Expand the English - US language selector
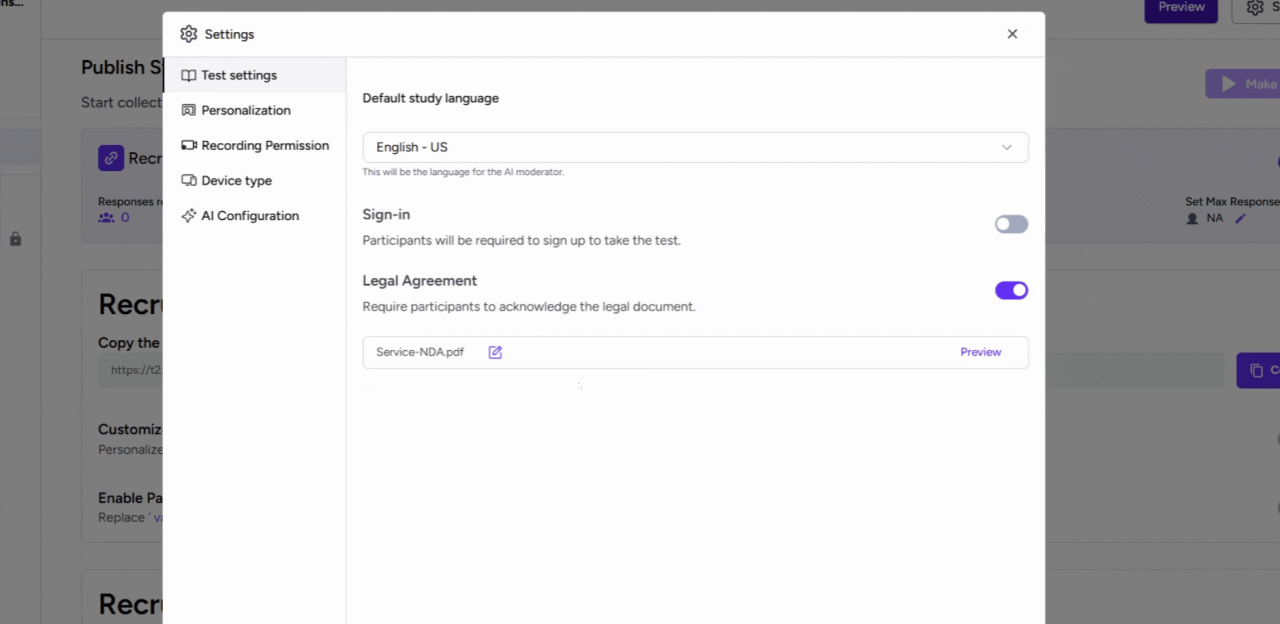The height and width of the screenshot is (624, 1280). pos(695,146)
